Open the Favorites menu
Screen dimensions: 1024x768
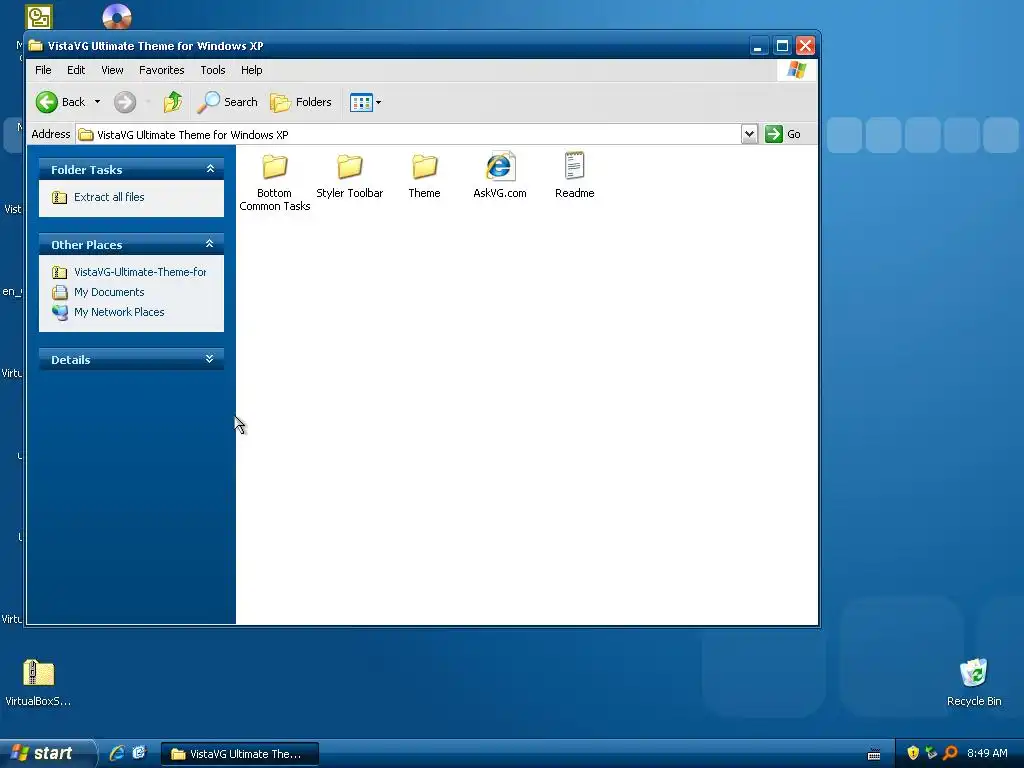tap(161, 70)
